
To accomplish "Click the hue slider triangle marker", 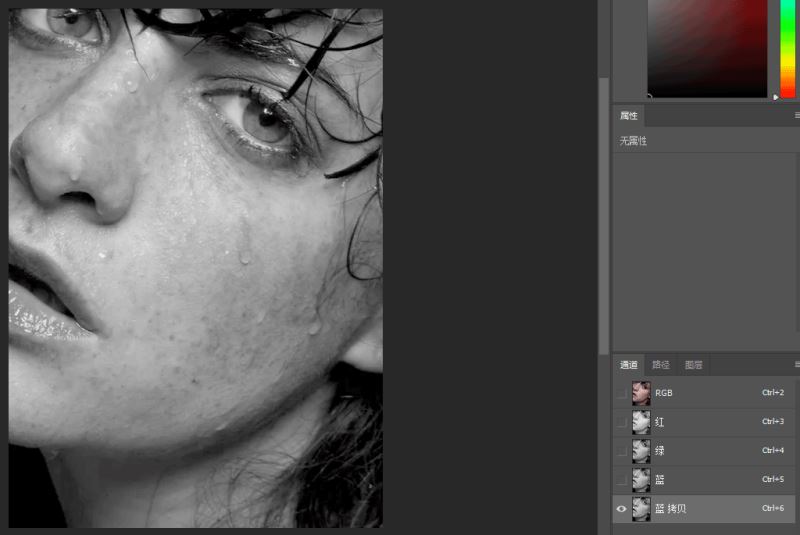I will (776, 97).
